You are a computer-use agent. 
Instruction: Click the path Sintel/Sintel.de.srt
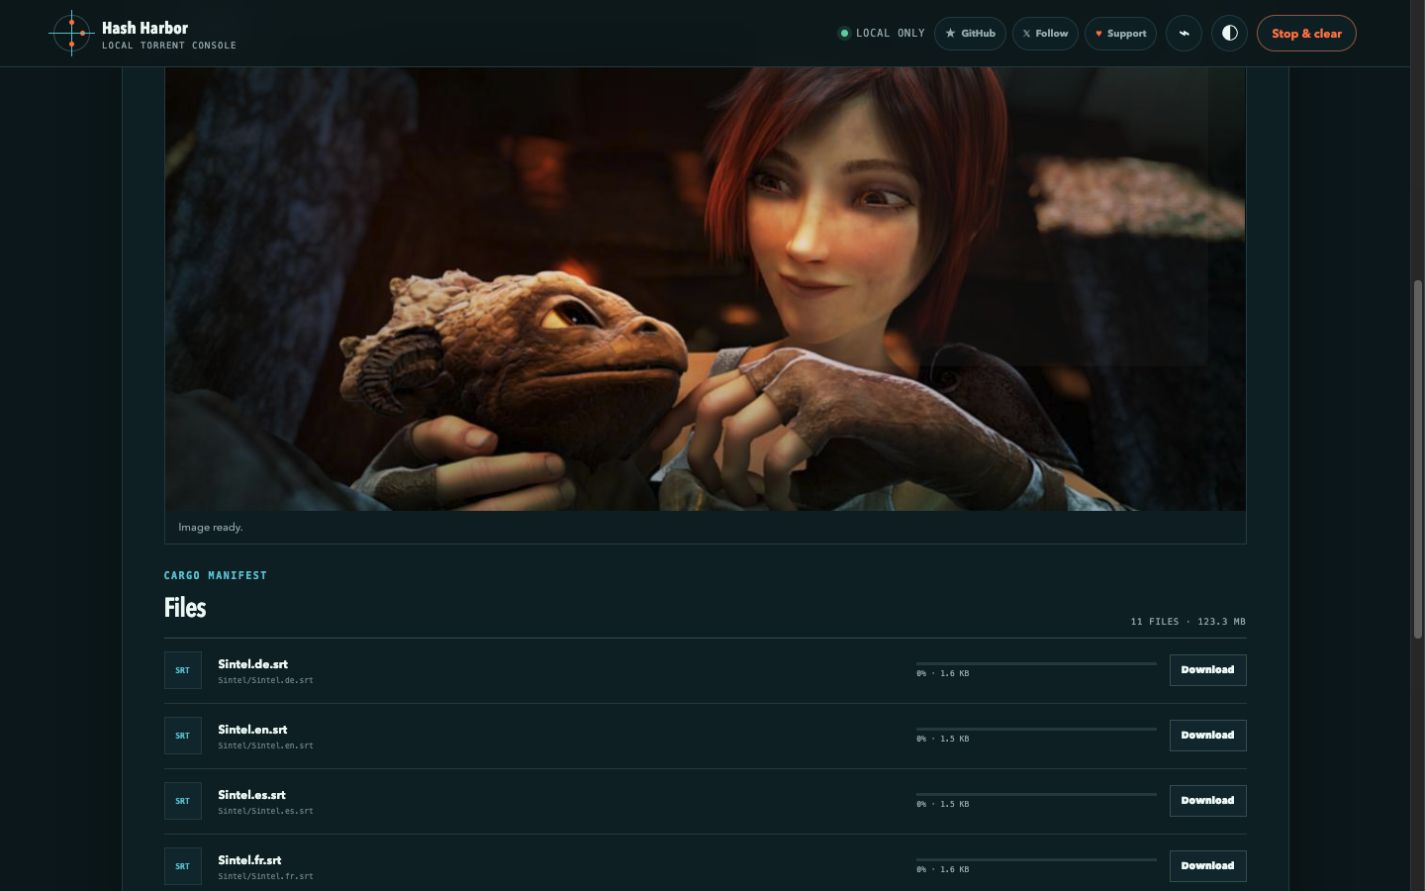[265, 680]
